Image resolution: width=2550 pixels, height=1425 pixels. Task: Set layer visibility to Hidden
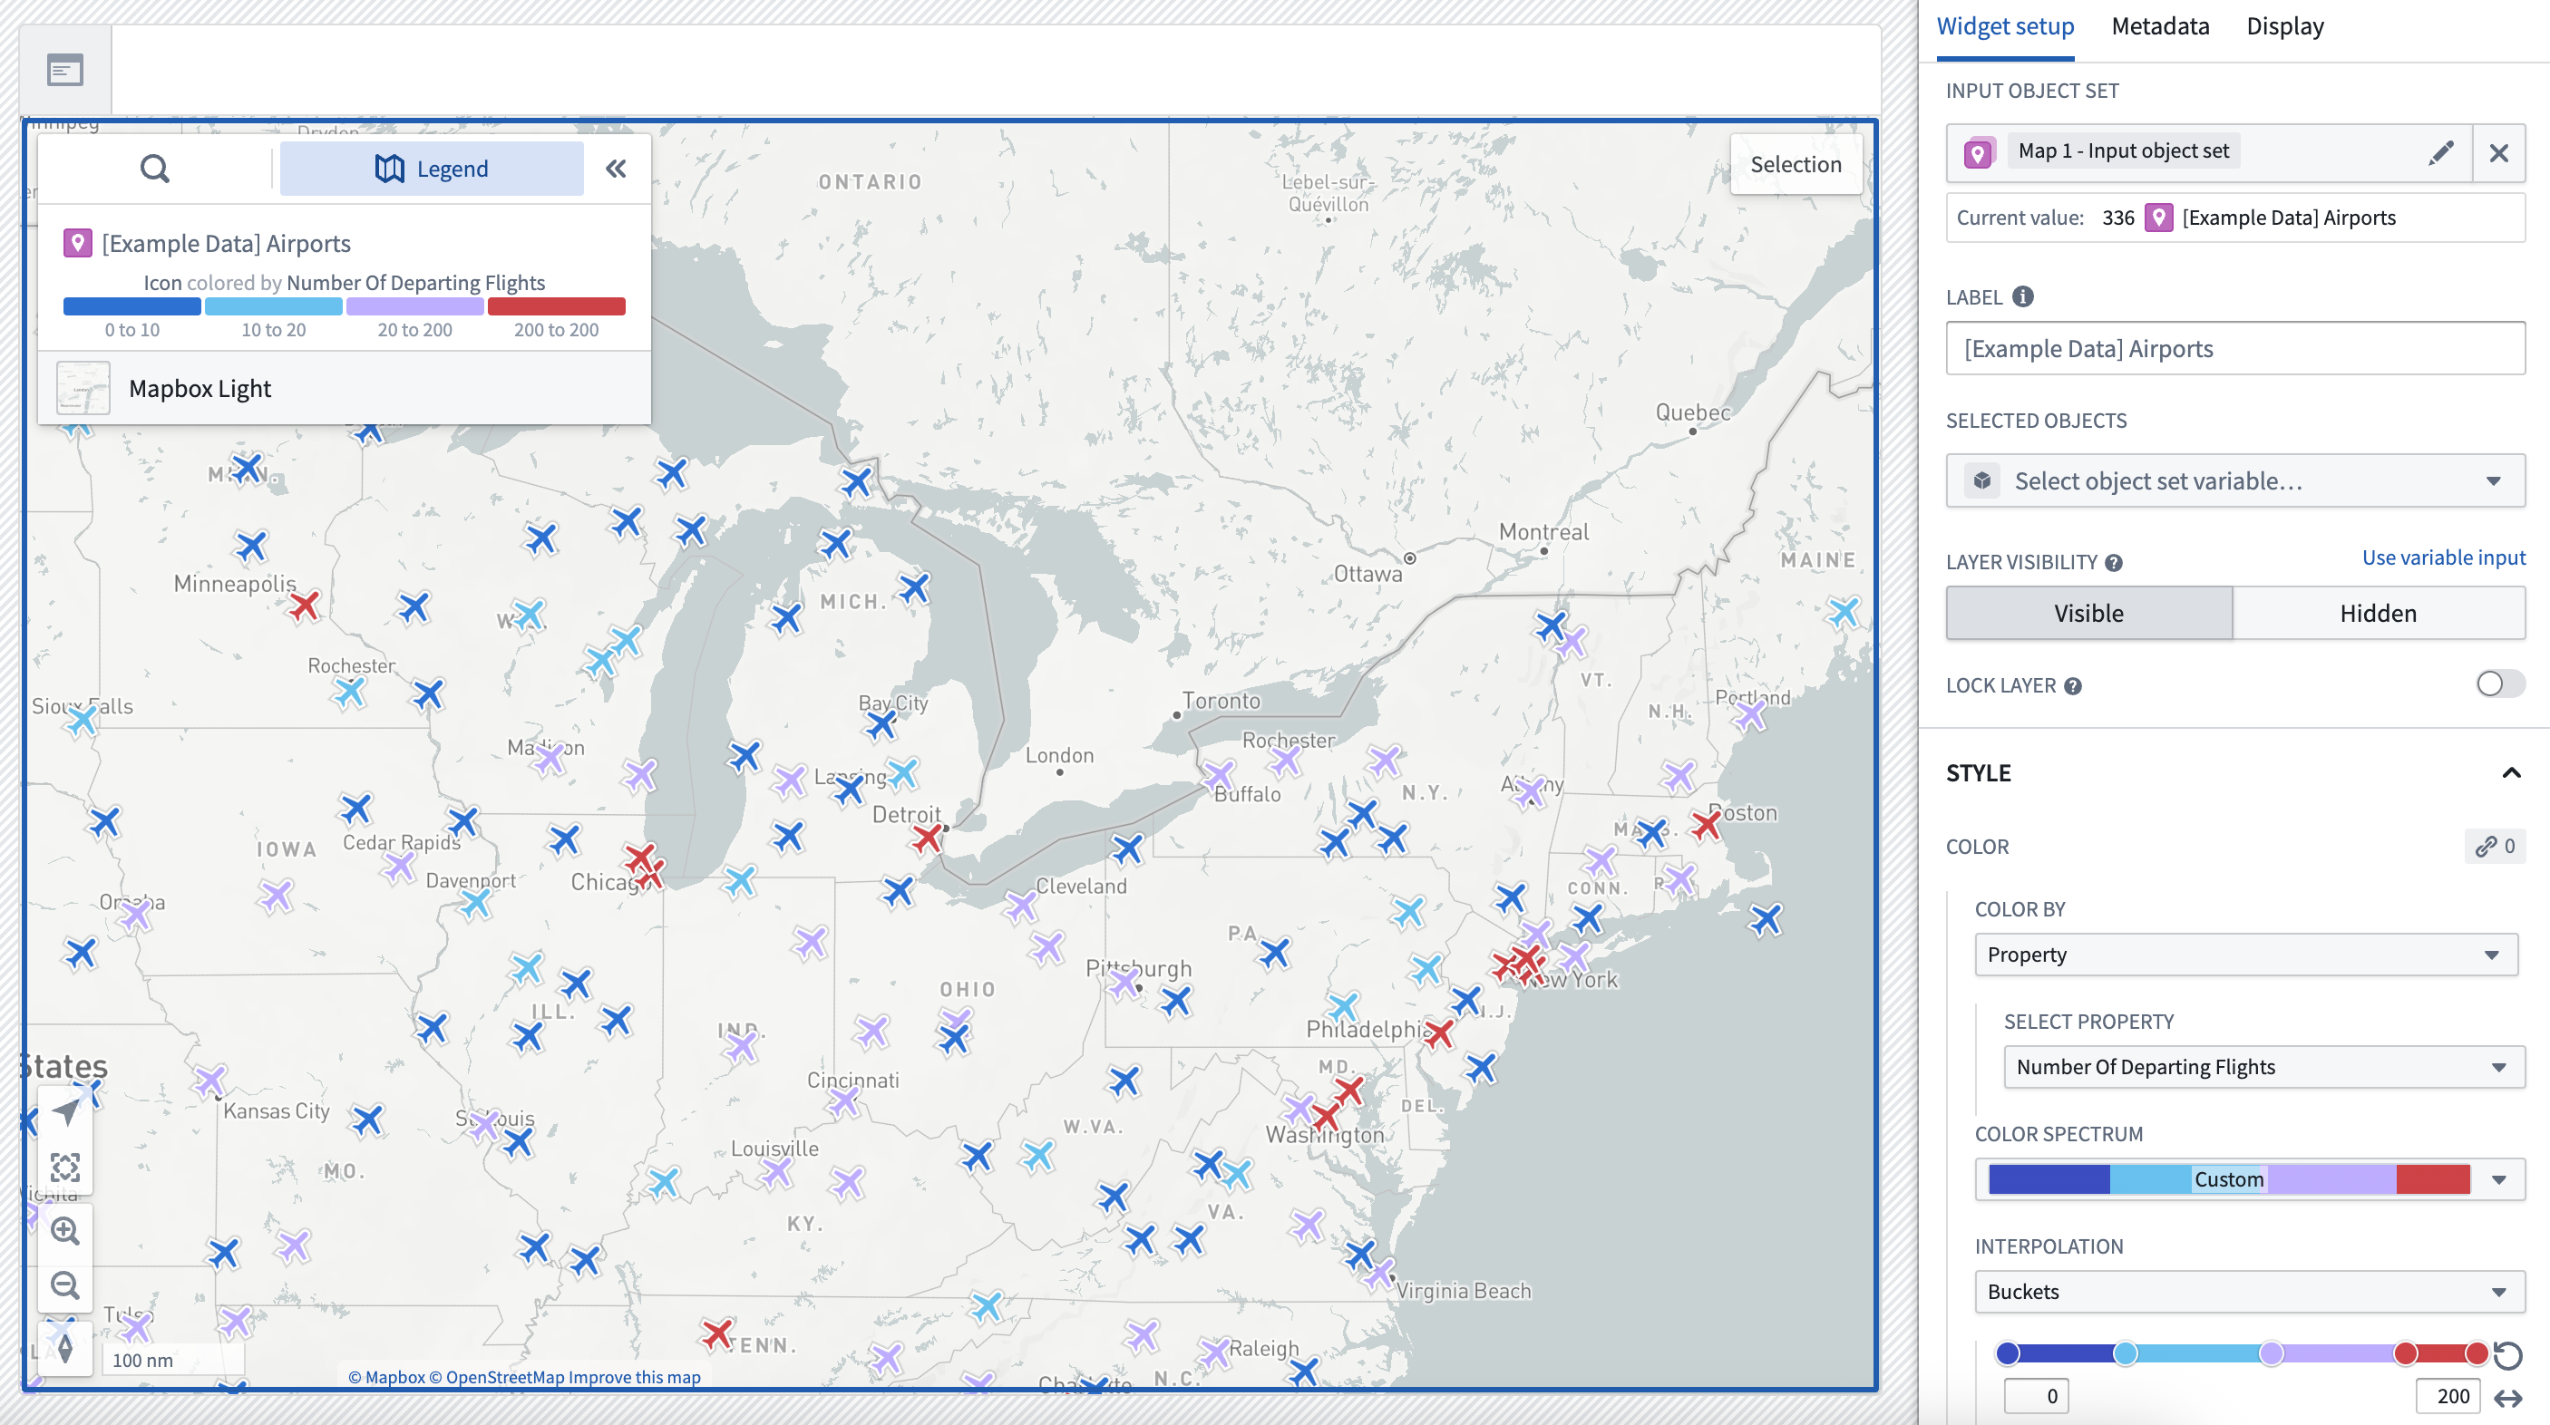coord(2378,612)
